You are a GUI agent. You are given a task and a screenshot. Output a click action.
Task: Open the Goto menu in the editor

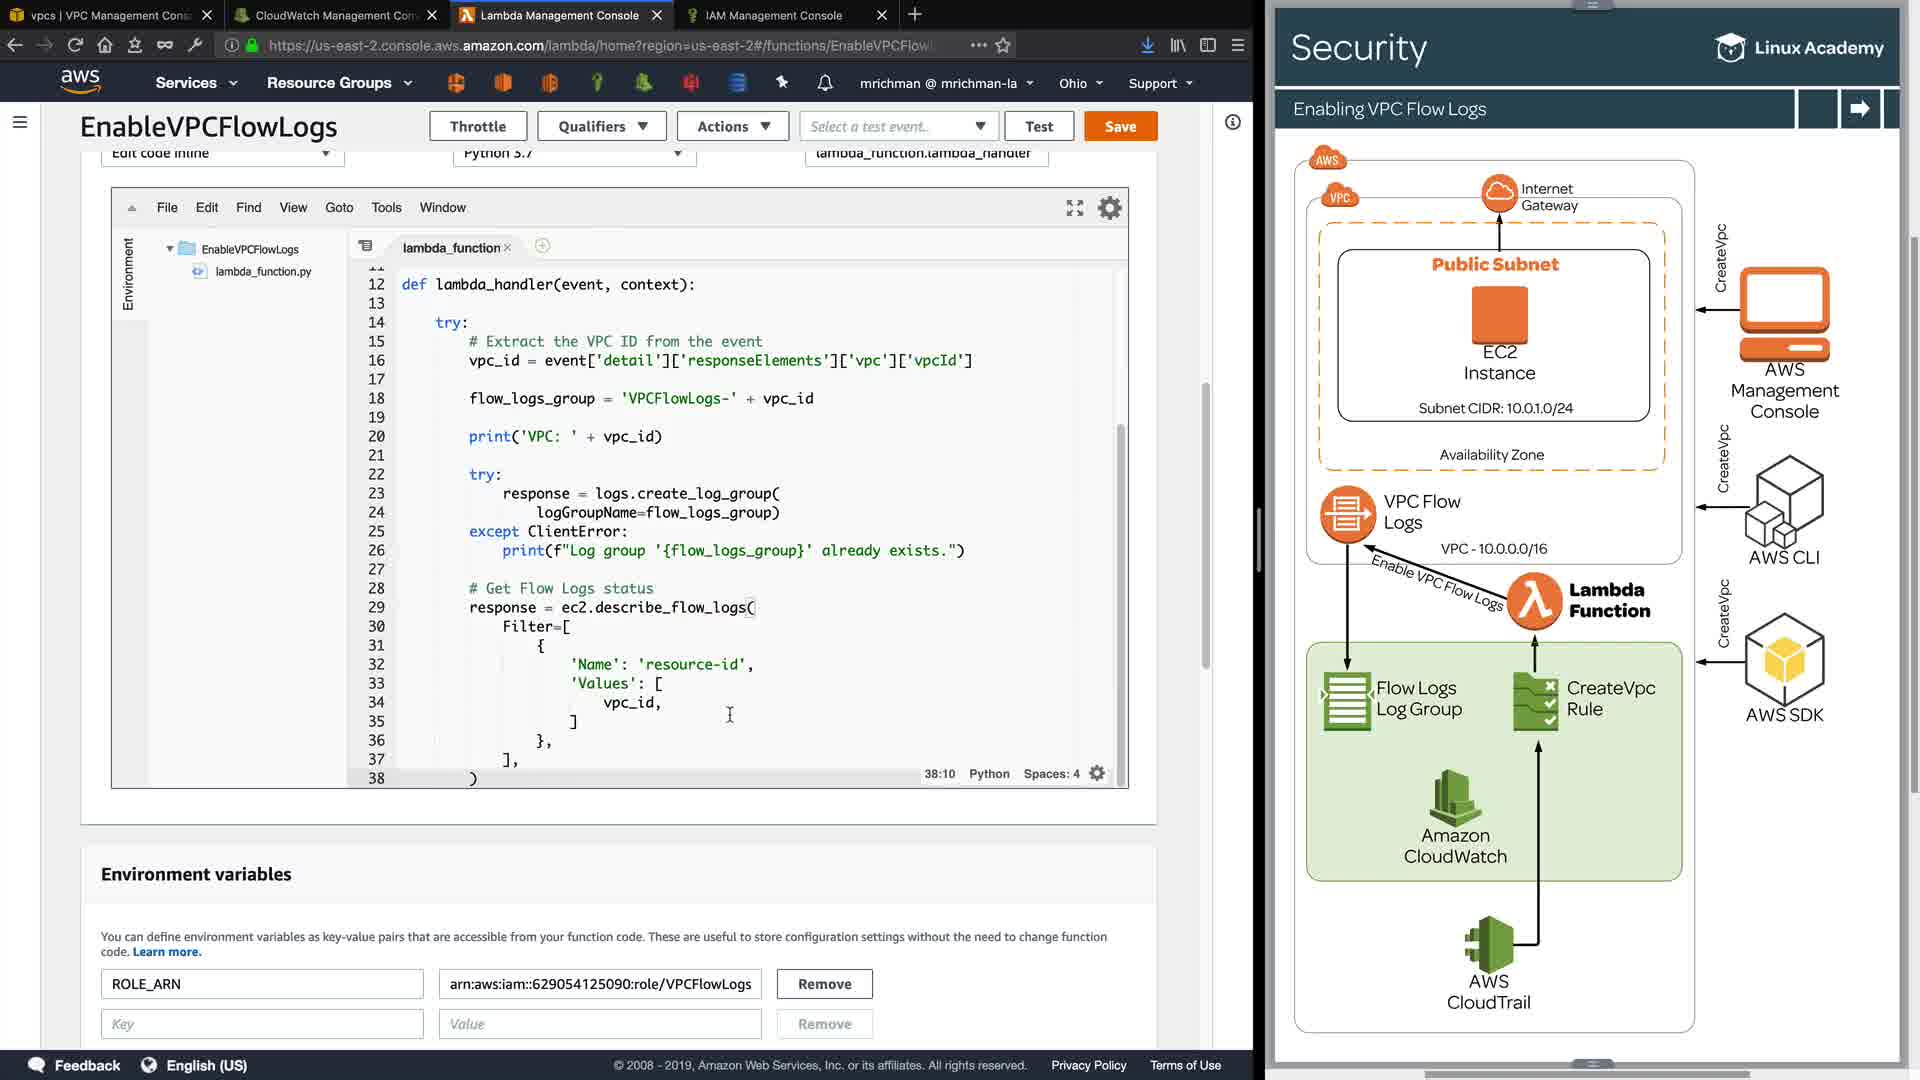pyautogui.click(x=339, y=207)
